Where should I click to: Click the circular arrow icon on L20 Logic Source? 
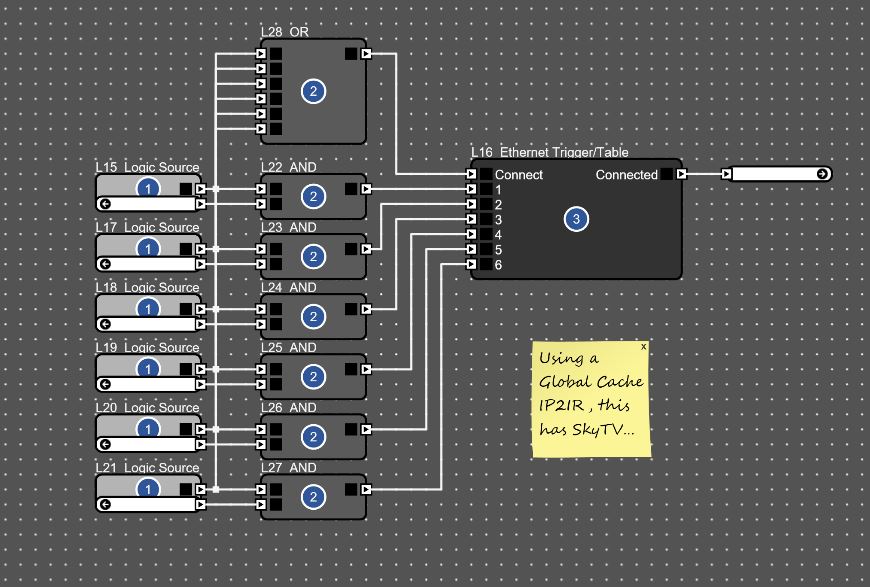click(103, 444)
